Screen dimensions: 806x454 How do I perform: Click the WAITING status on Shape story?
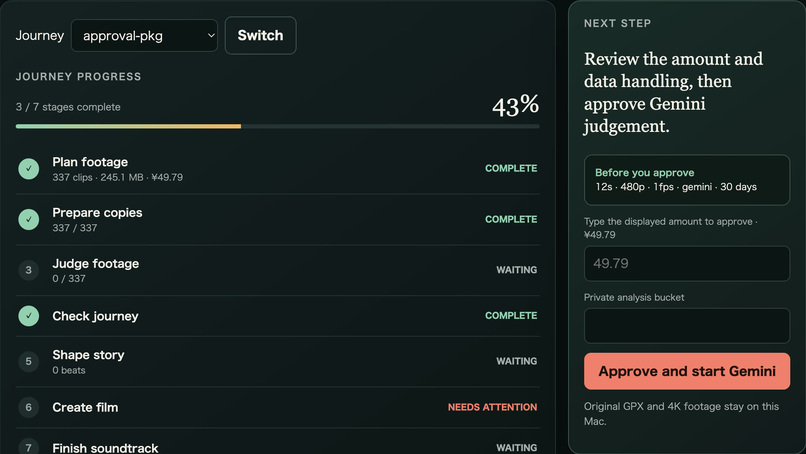click(517, 361)
